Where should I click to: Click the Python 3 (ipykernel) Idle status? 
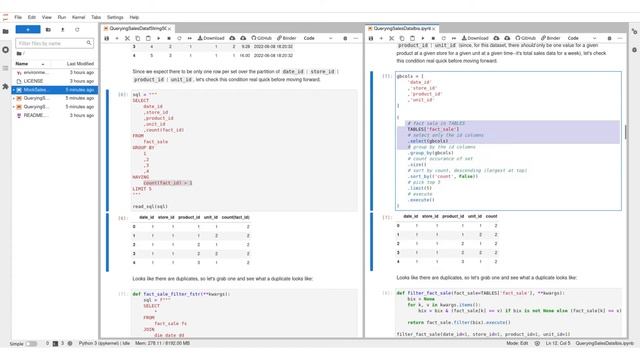coord(104,343)
